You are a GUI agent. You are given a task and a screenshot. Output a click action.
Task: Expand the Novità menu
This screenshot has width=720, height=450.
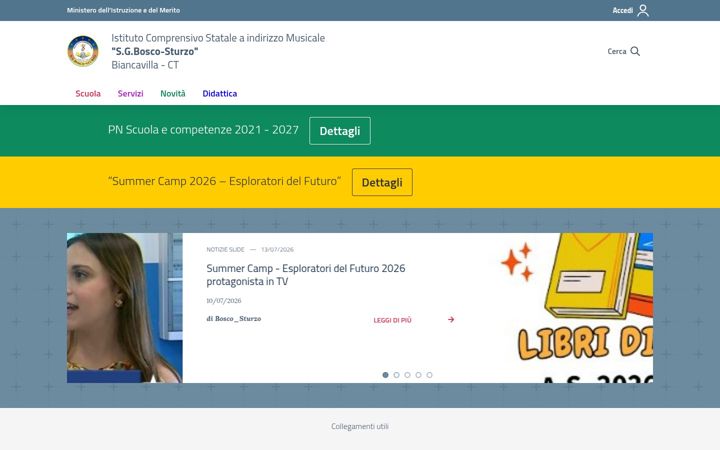pos(173,94)
